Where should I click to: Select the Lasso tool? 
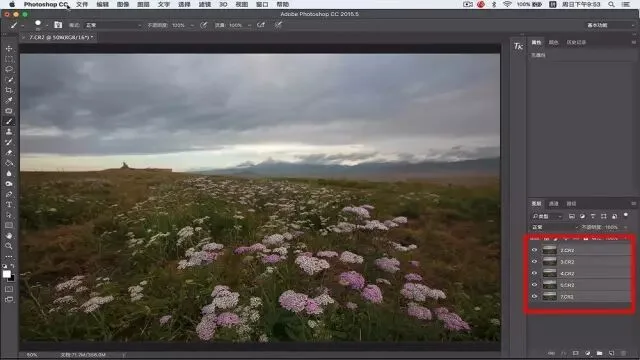9,69
